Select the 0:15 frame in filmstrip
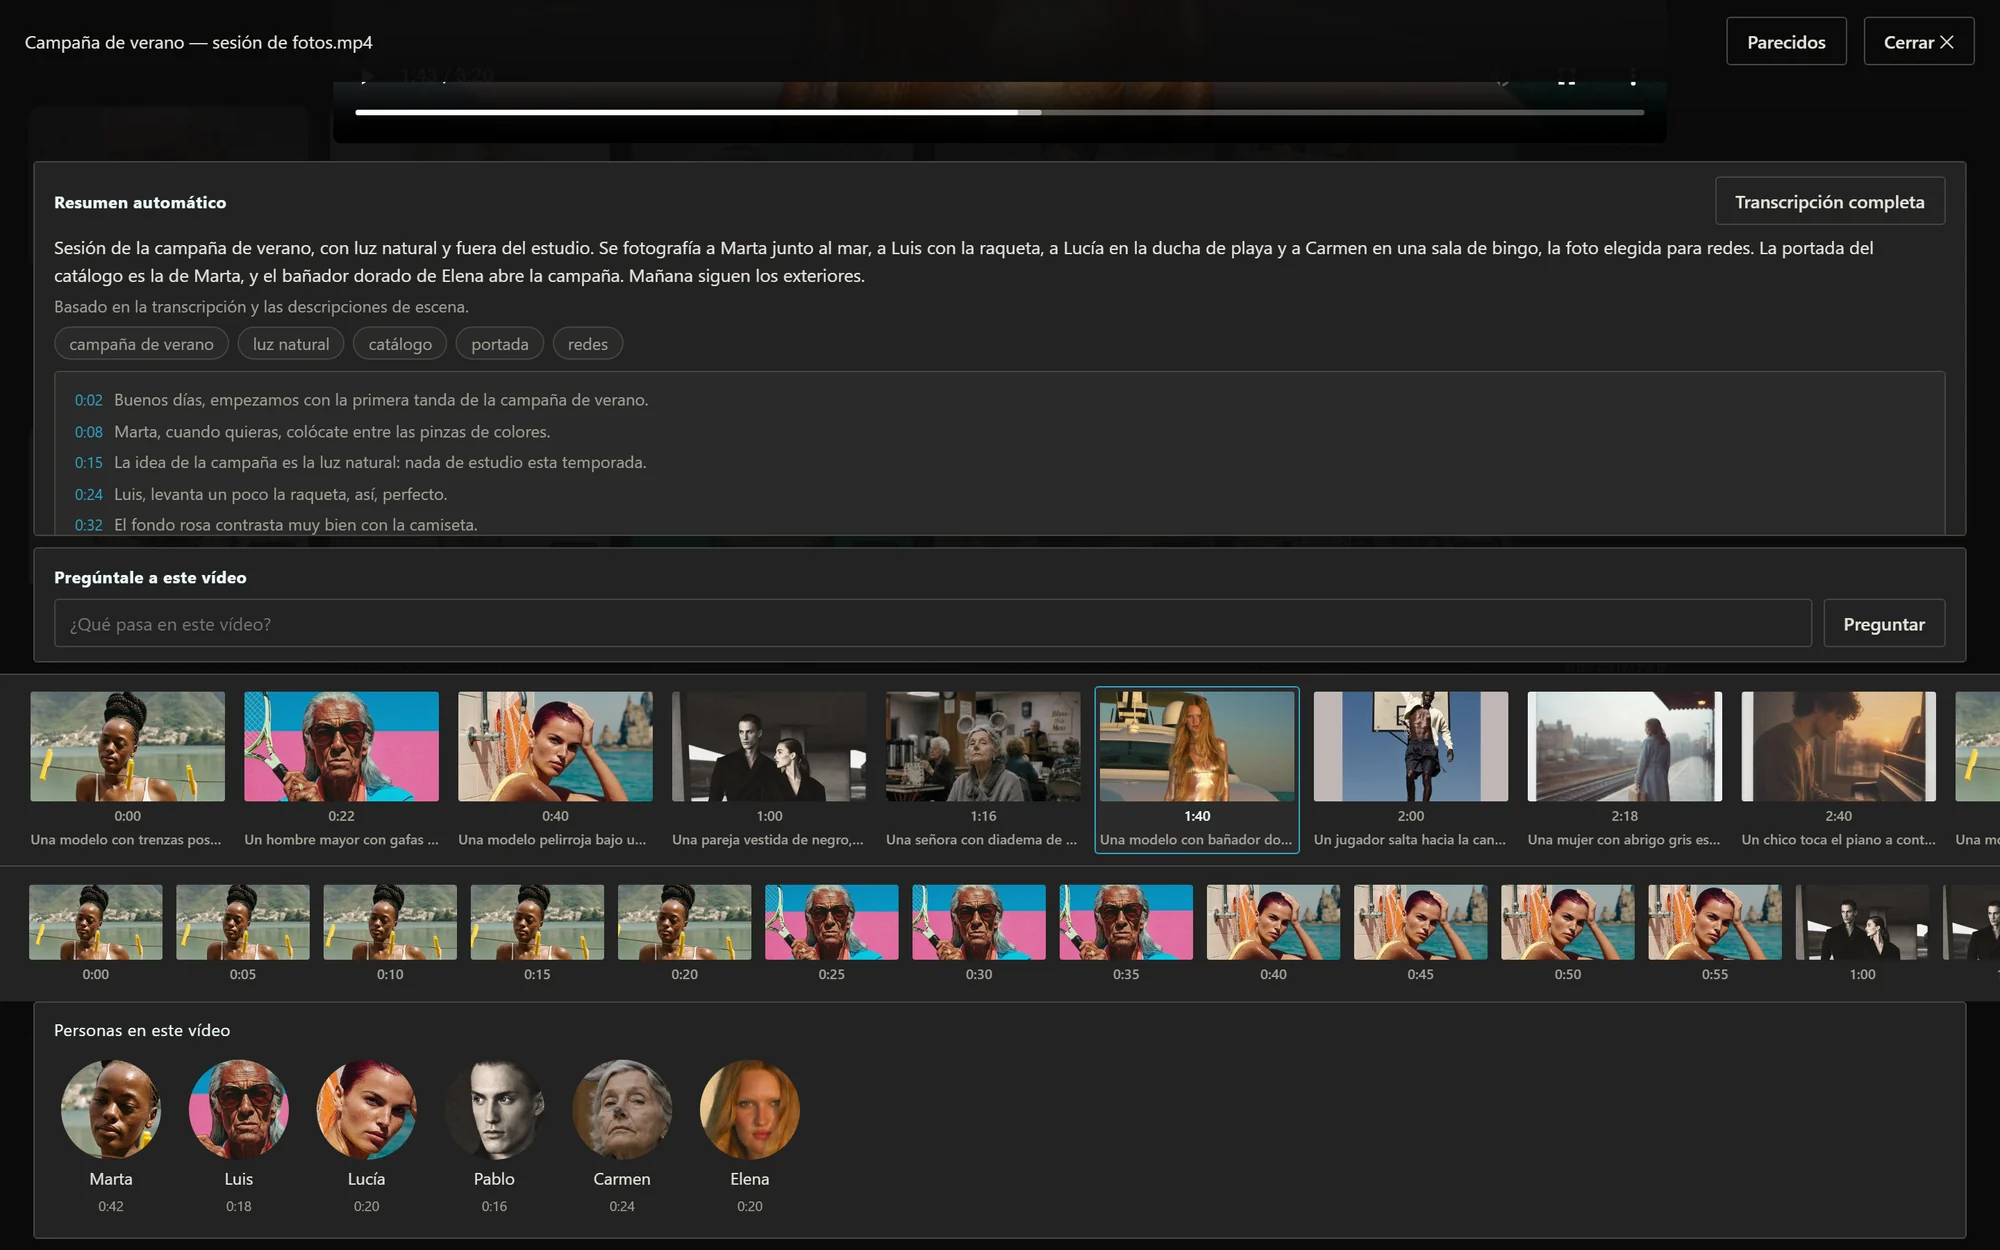Image resolution: width=2000 pixels, height=1250 pixels. [537, 932]
